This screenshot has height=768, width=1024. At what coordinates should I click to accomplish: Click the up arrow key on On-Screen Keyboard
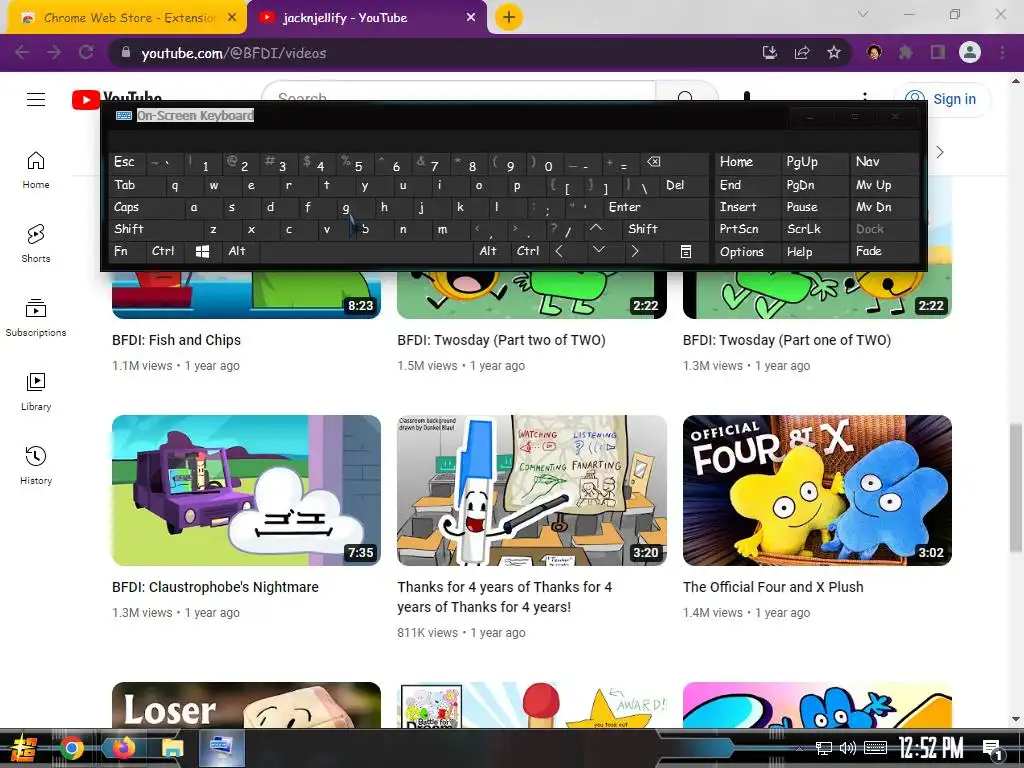coord(596,229)
